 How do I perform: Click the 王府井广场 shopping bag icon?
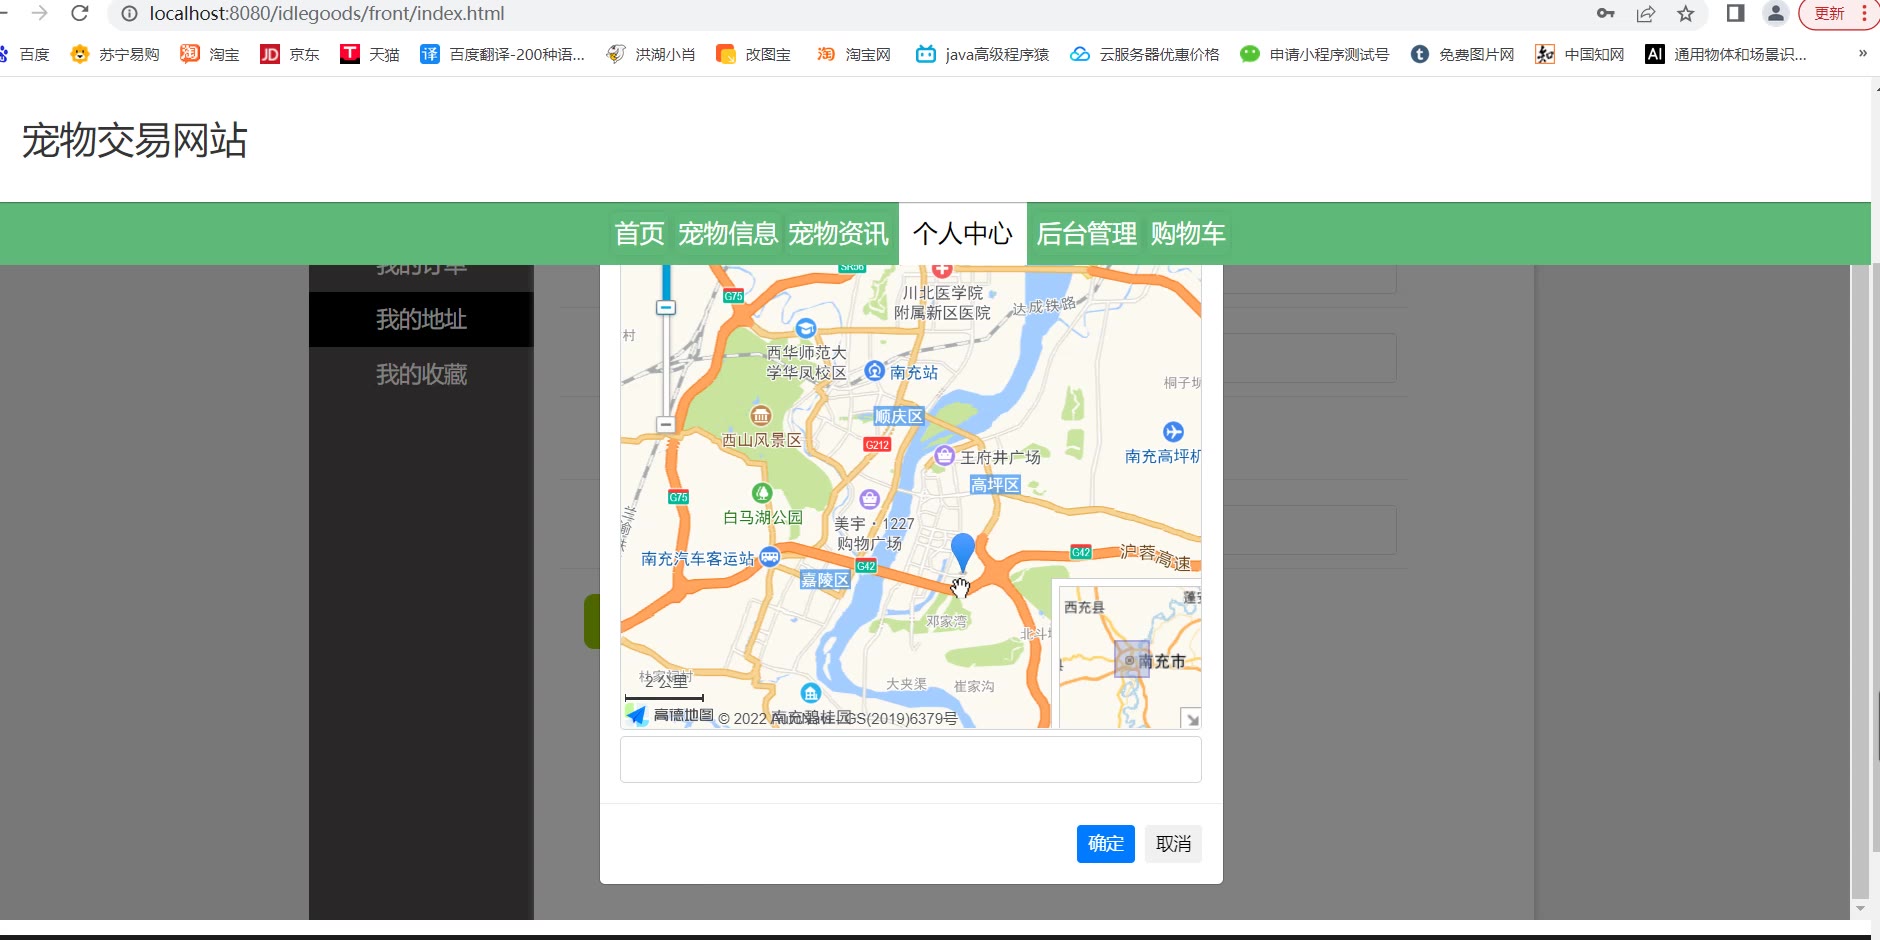pyautogui.click(x=944, y=456)
